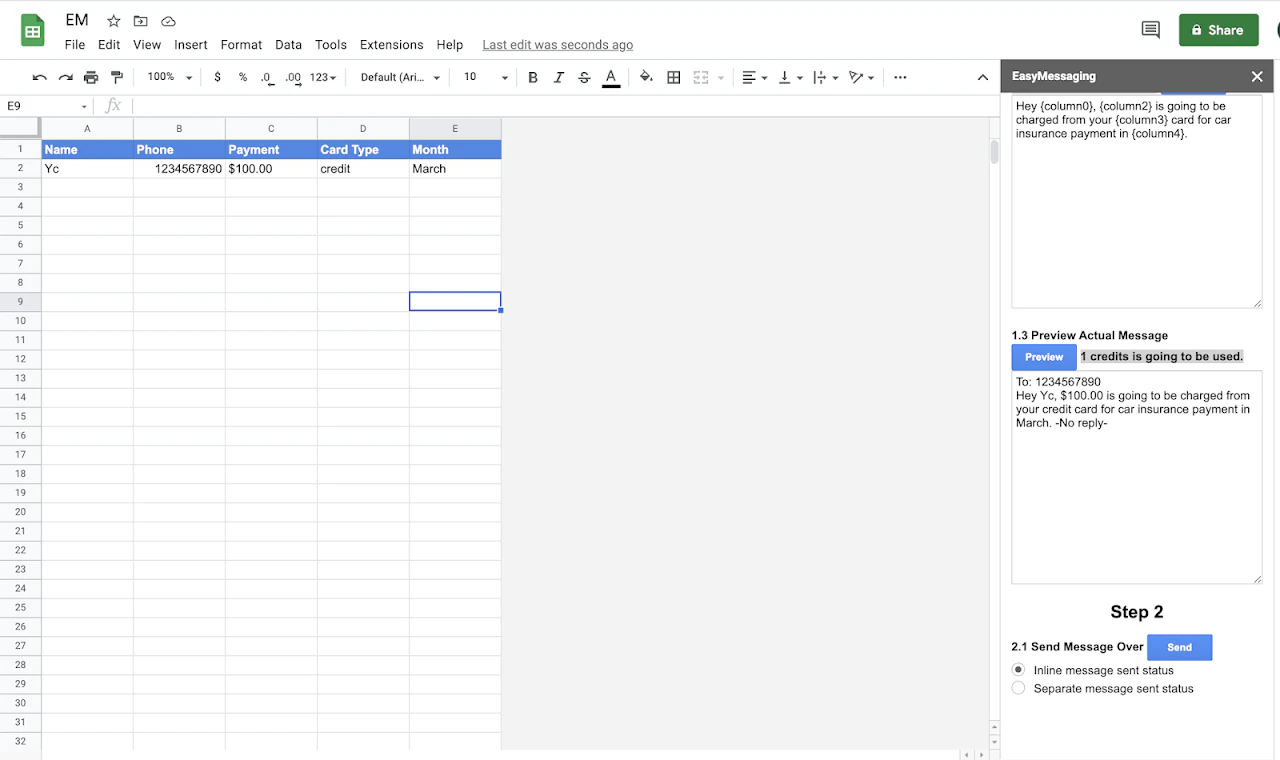The image size is (1280, 760).
Task: Open the text color swatch
Action: pyautogui.click(x=611, y=77)
